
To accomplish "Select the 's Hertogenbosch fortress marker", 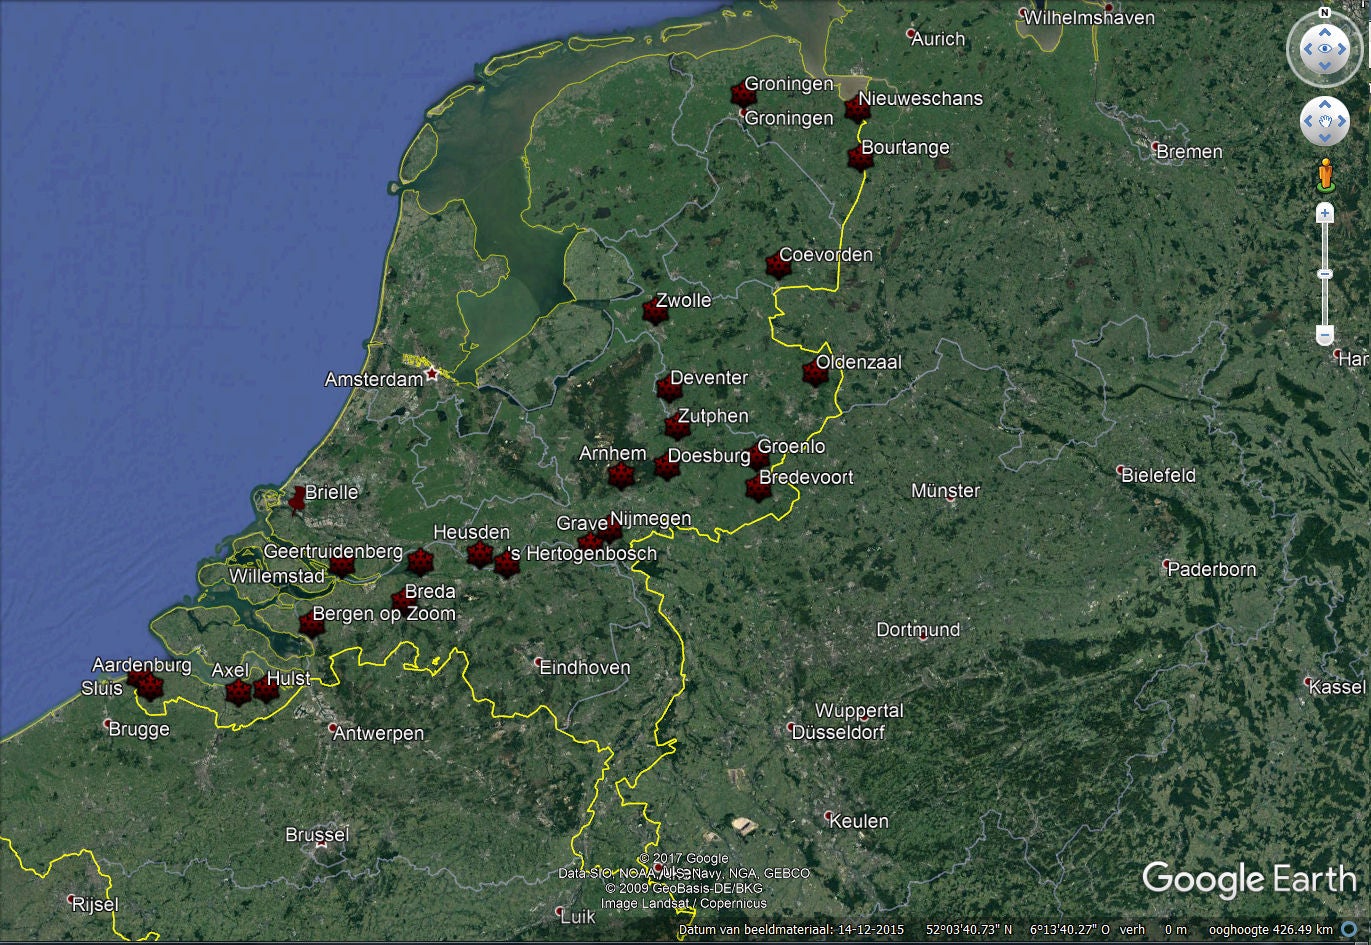I will coord(507,565).
